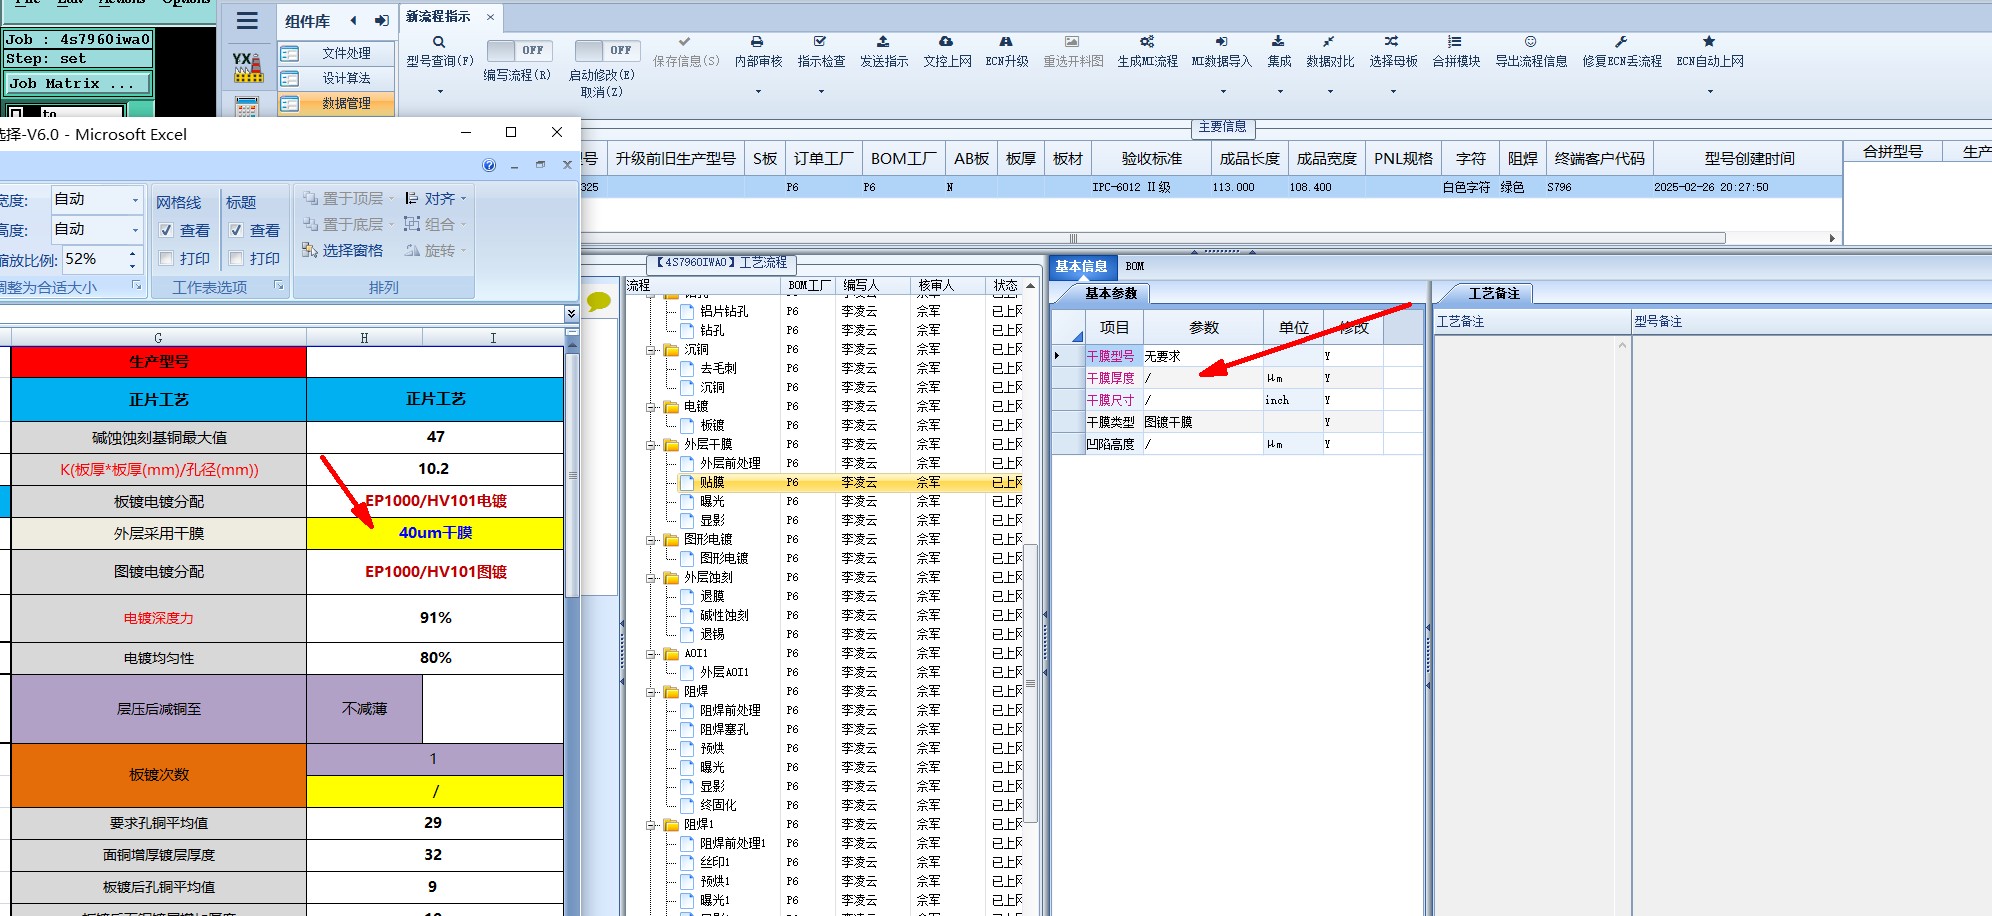Toggle 标题 查看 checkbox in Excel
The width and height of the screenshot is (1992, 916).
click(236, 230)
